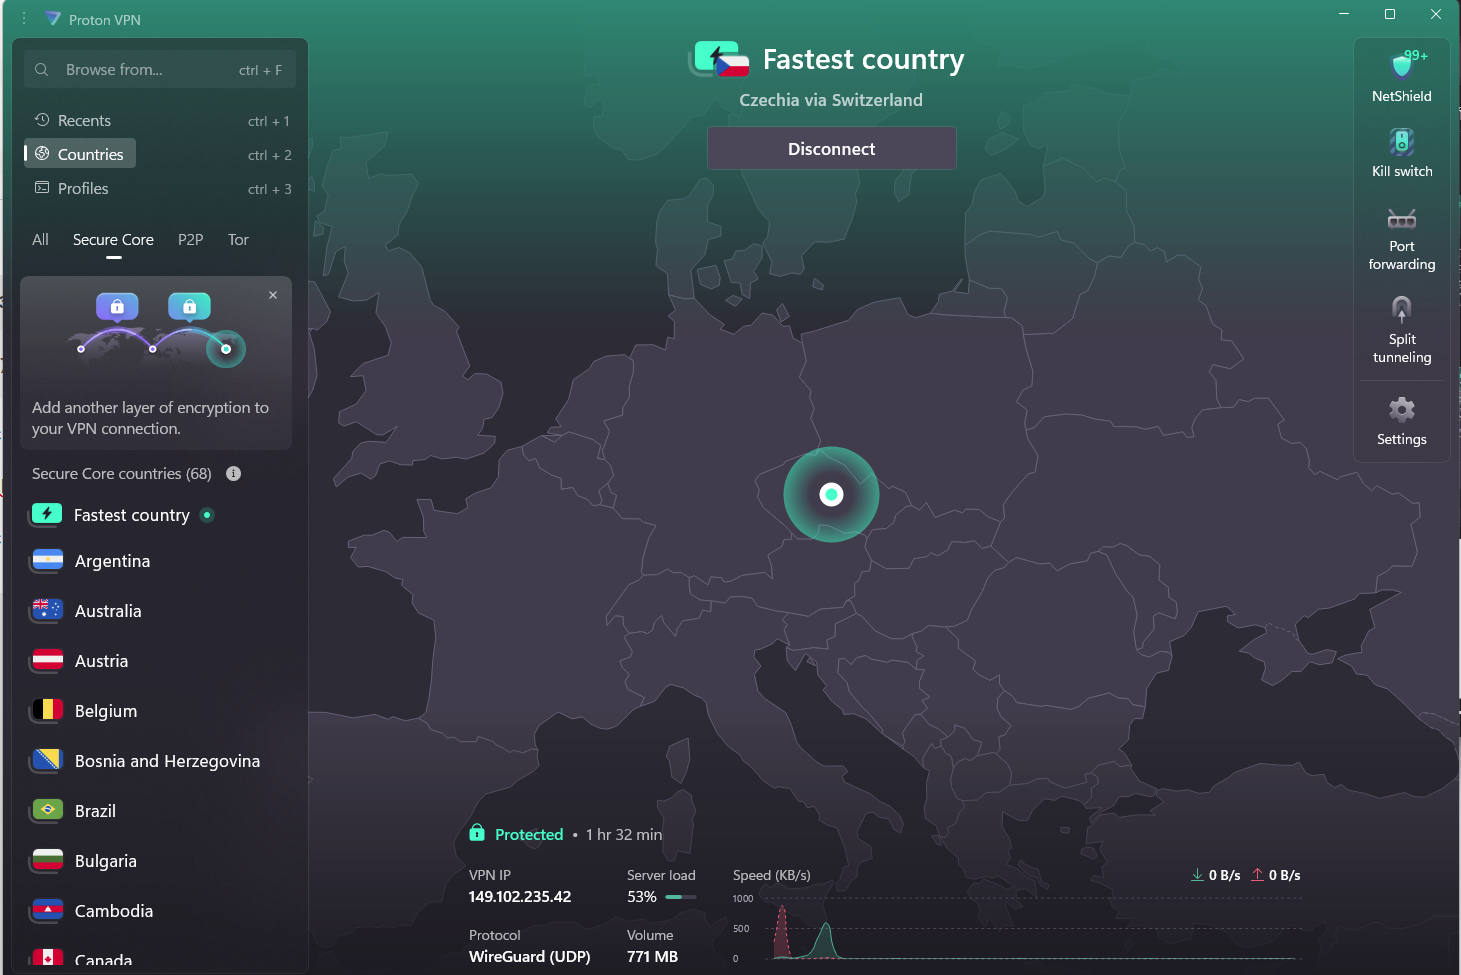Click the server load progress bar
Viewport: 1461px width, 975px height.
[x=681, y=897]
